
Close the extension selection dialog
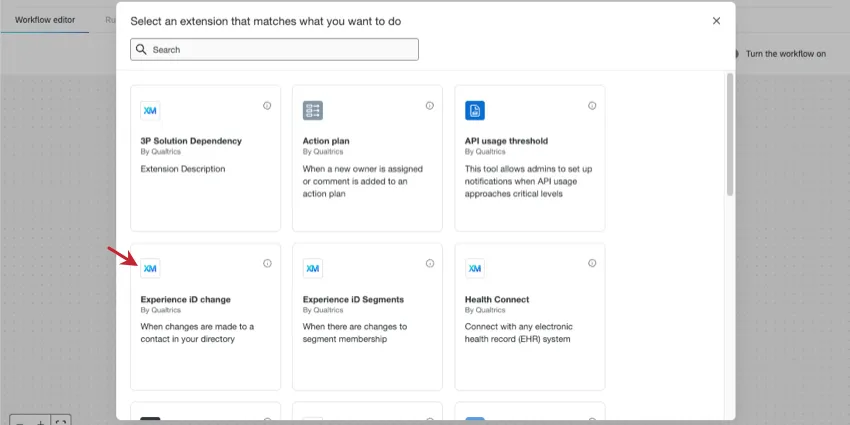[716, 20]
